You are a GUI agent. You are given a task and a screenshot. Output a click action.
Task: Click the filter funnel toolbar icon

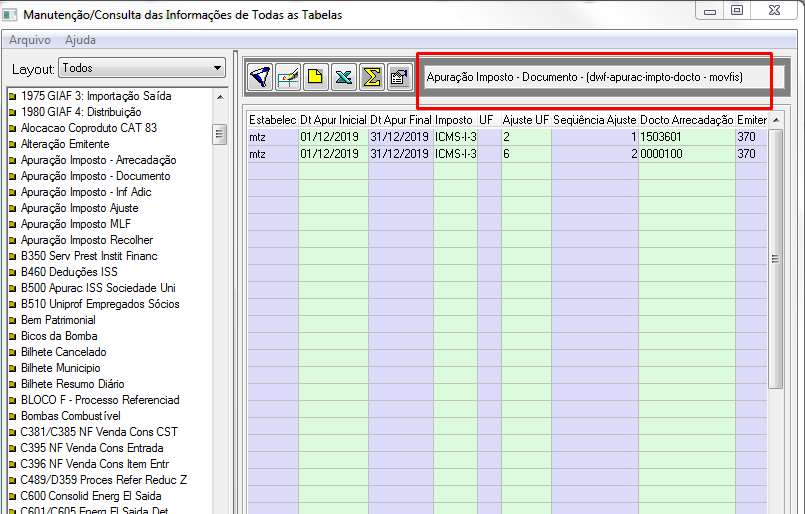[x=260, y=78]
